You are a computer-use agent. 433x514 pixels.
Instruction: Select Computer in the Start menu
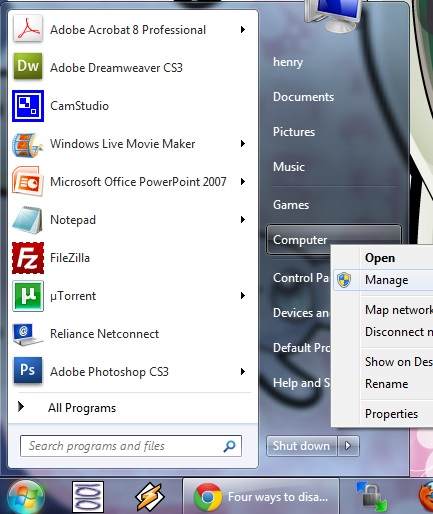(333, 240)
